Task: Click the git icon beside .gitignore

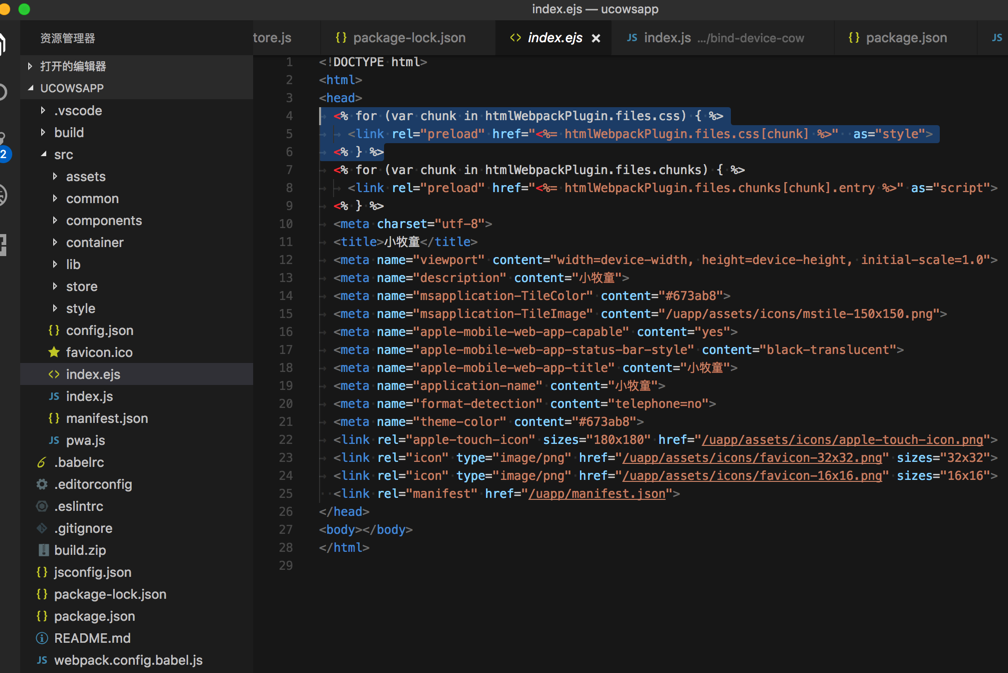Action: tap(42, 528)
